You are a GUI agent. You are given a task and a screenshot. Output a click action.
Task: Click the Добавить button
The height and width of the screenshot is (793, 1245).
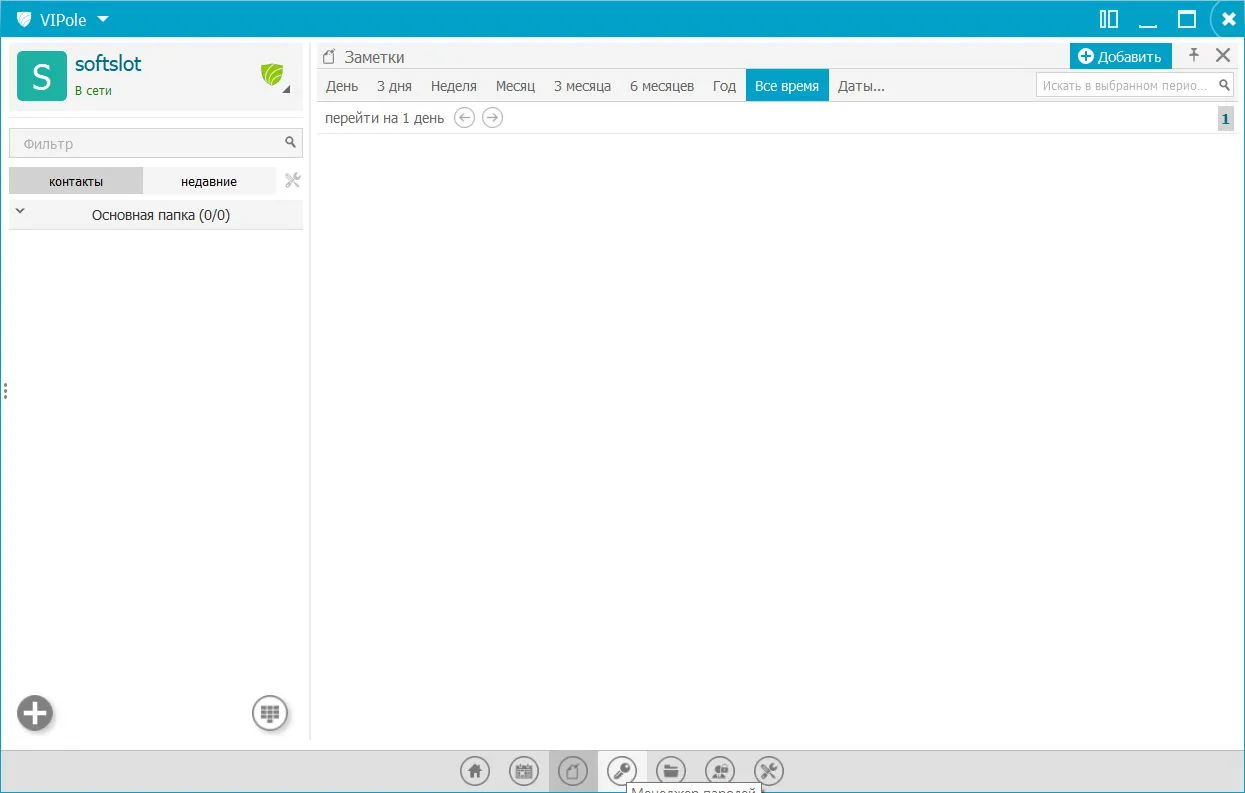(x=1120, y=56)
